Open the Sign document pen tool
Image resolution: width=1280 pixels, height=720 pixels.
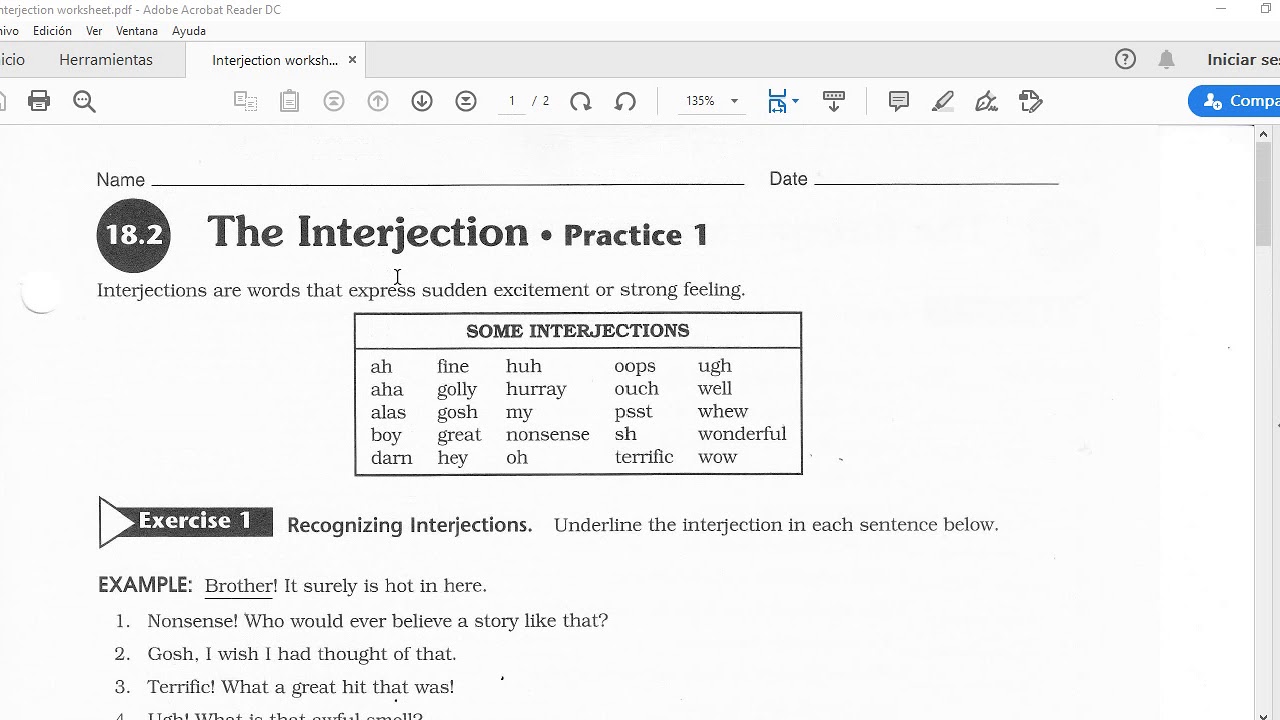click(987, 101)
